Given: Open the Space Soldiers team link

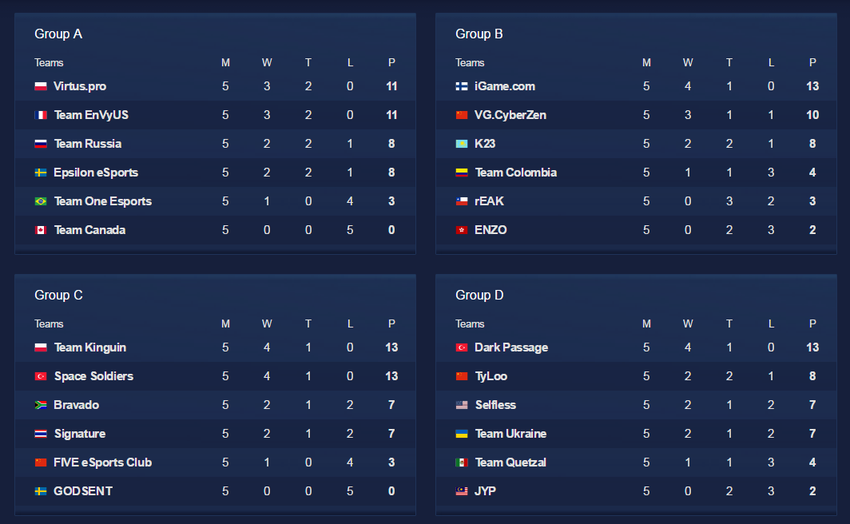Looking at the screenshot, I should coord(94,376).
